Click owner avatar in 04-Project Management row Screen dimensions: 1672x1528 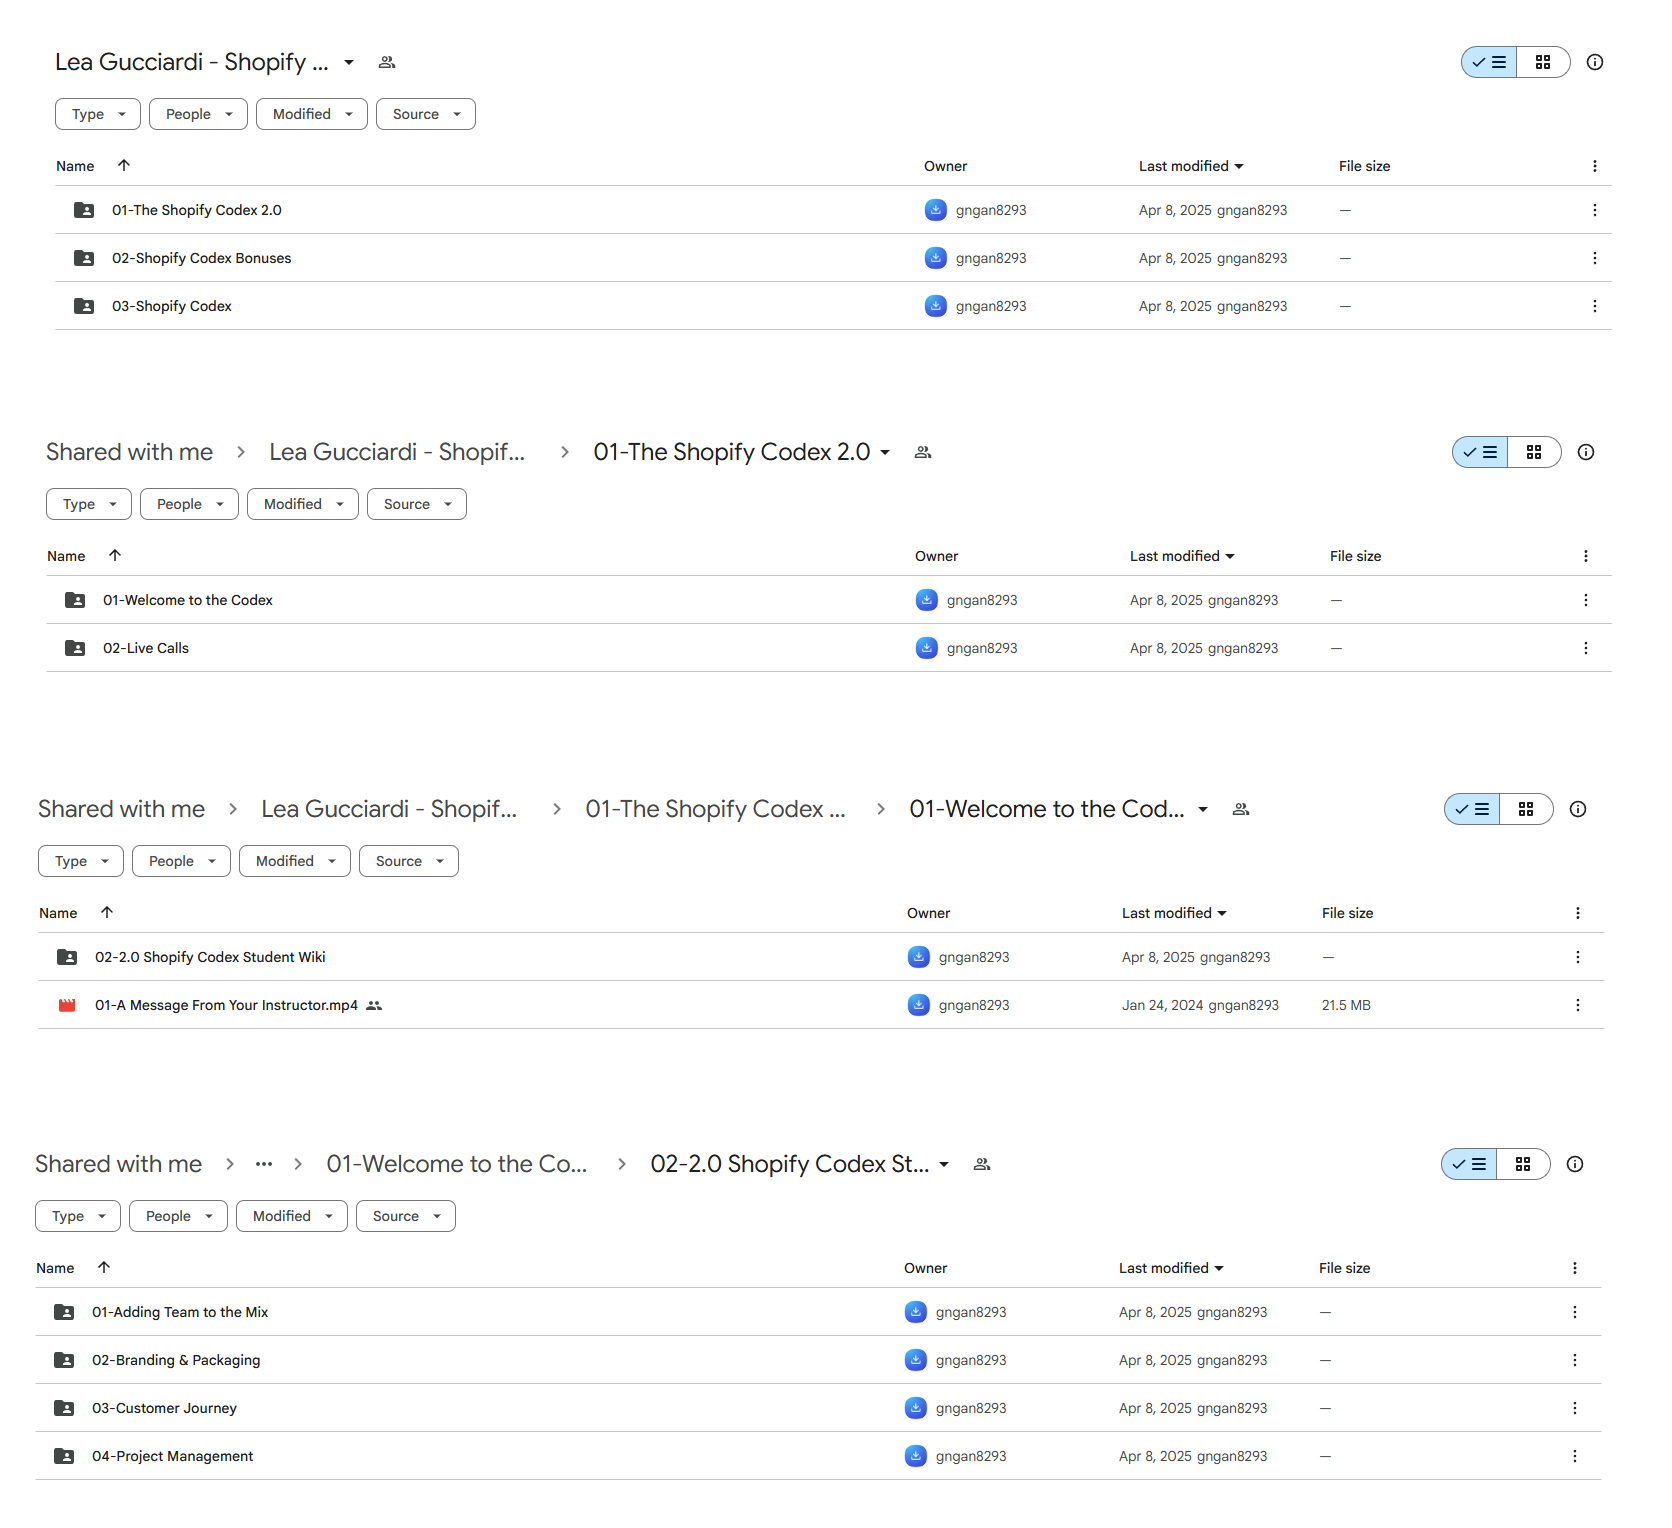916,1456
